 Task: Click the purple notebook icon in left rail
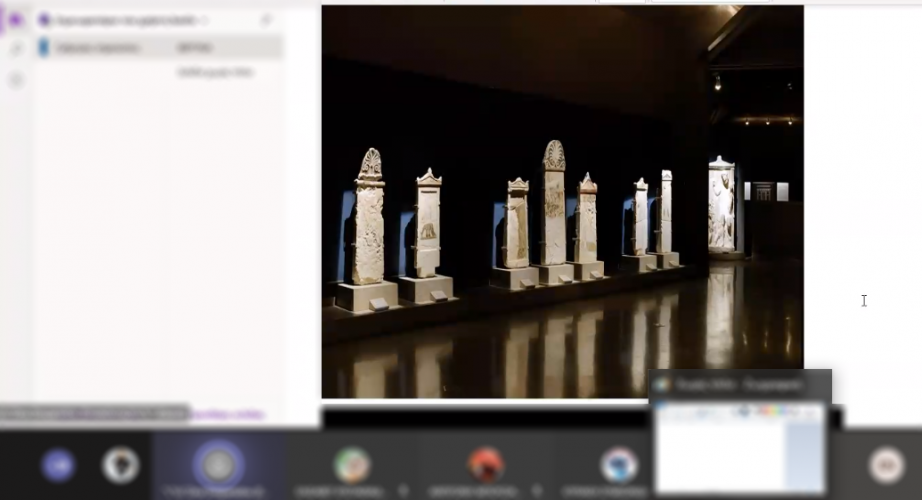15,20
